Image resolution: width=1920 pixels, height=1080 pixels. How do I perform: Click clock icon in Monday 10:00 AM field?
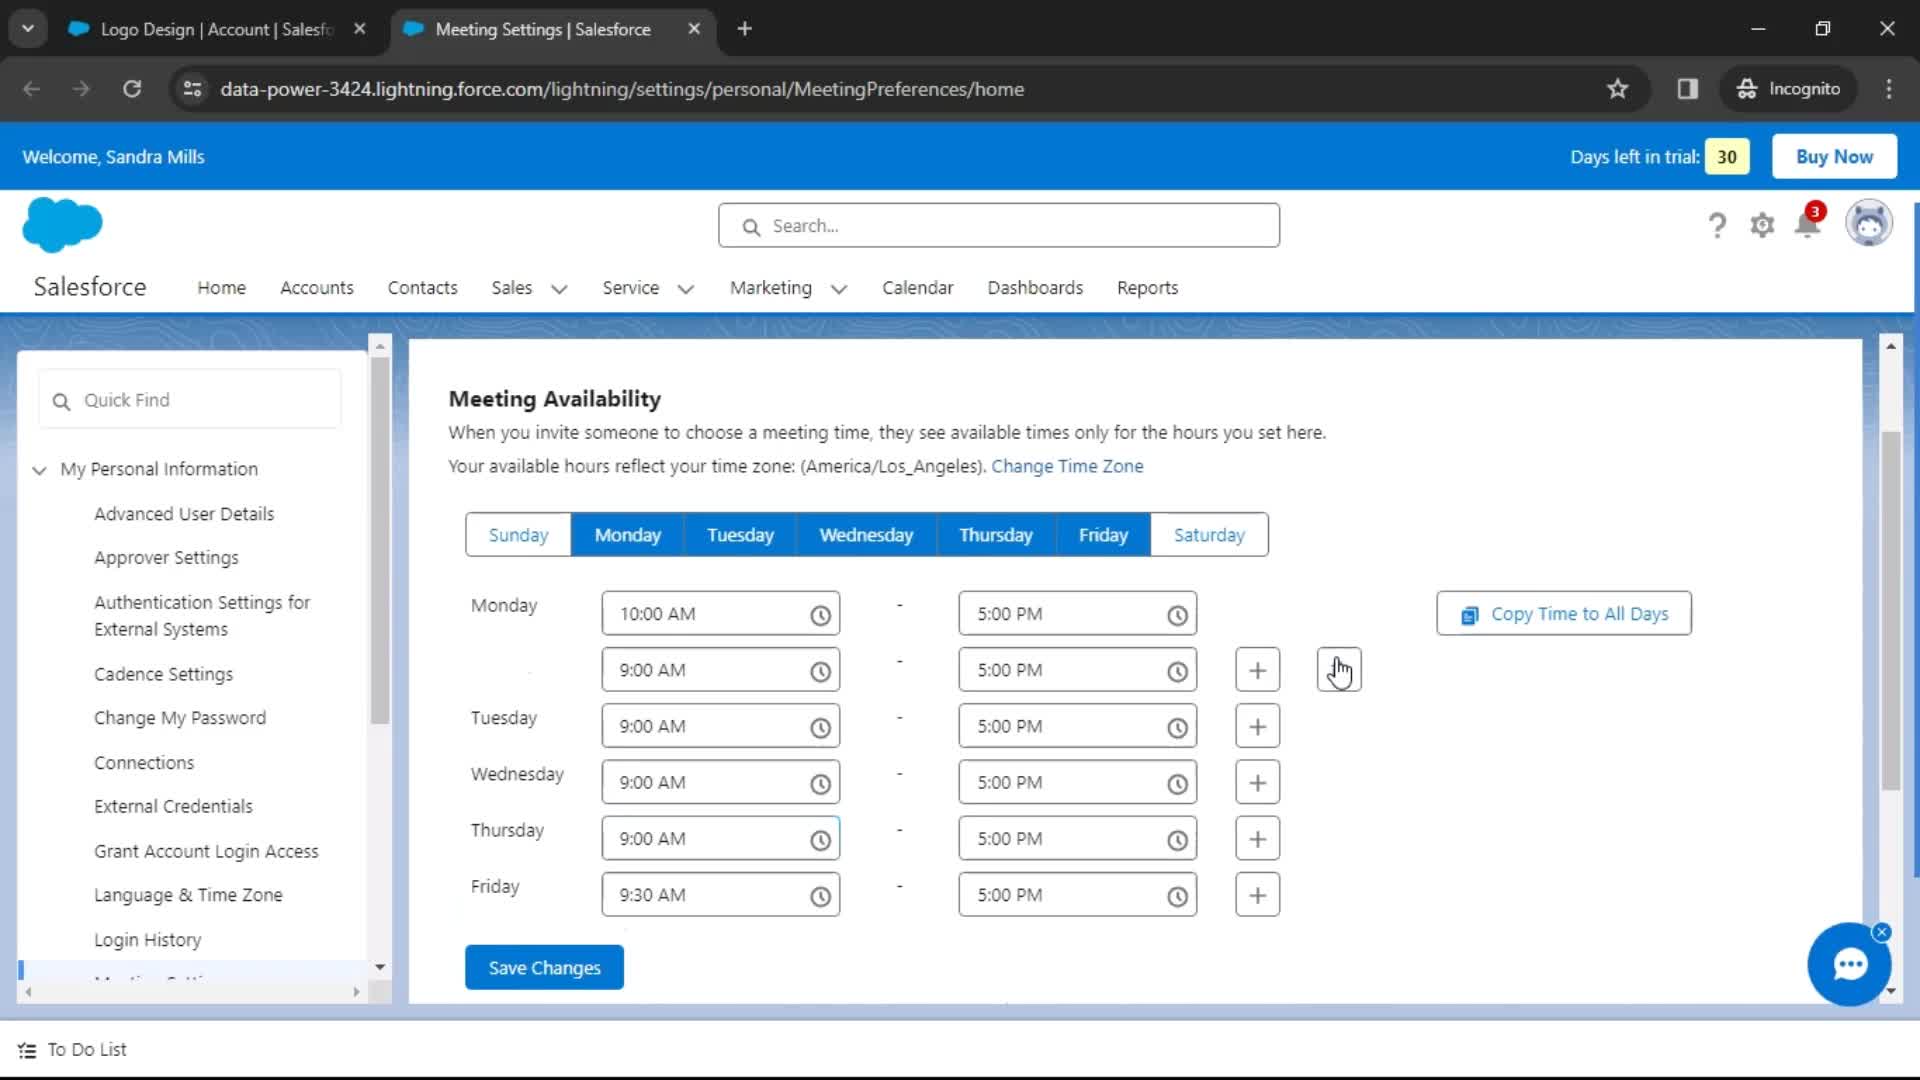820,616
